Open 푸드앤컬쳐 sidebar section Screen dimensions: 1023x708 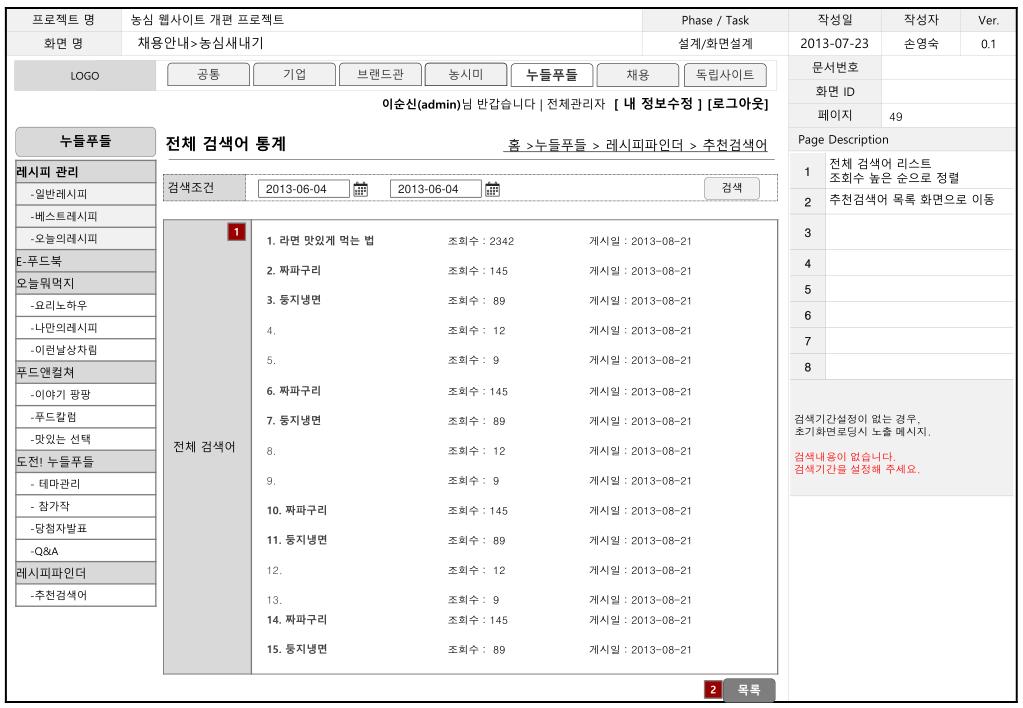tap(85, 373)
